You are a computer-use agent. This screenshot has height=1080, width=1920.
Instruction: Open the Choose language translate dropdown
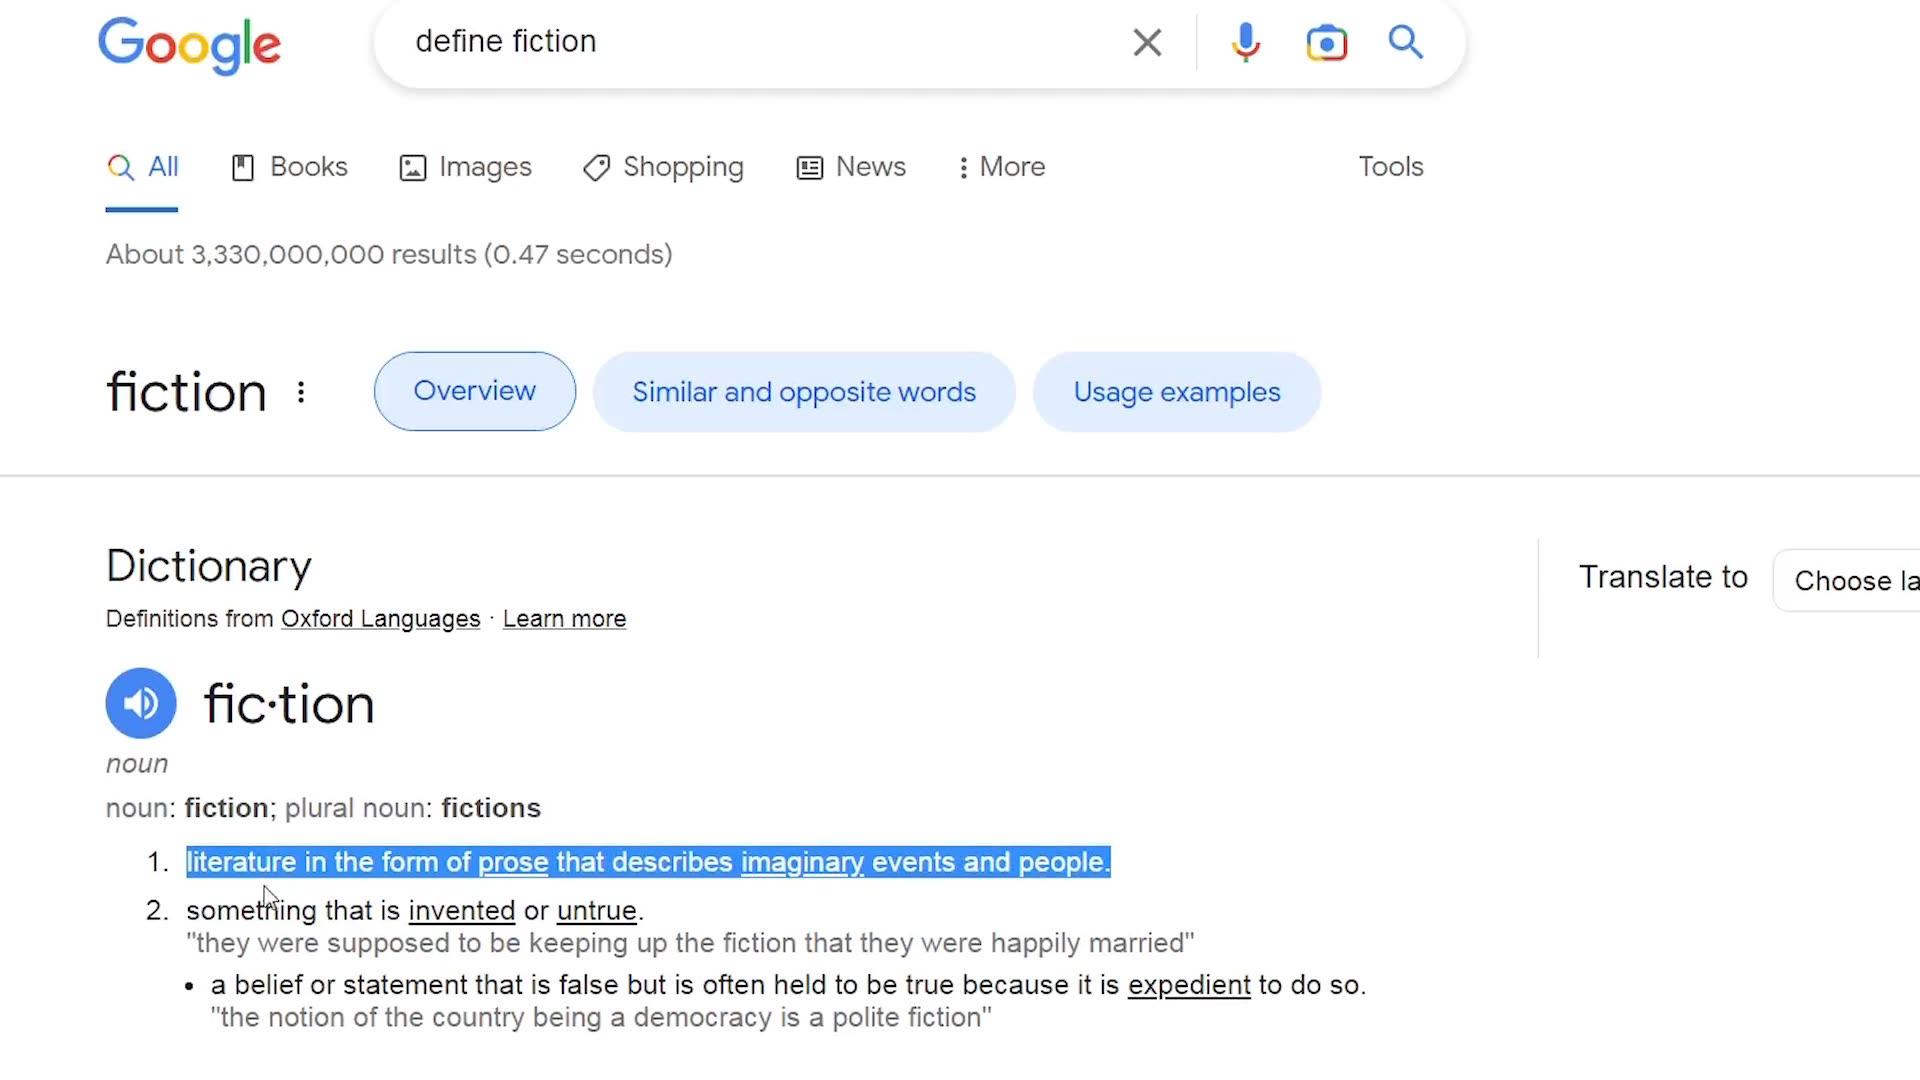coord(1850,580)
